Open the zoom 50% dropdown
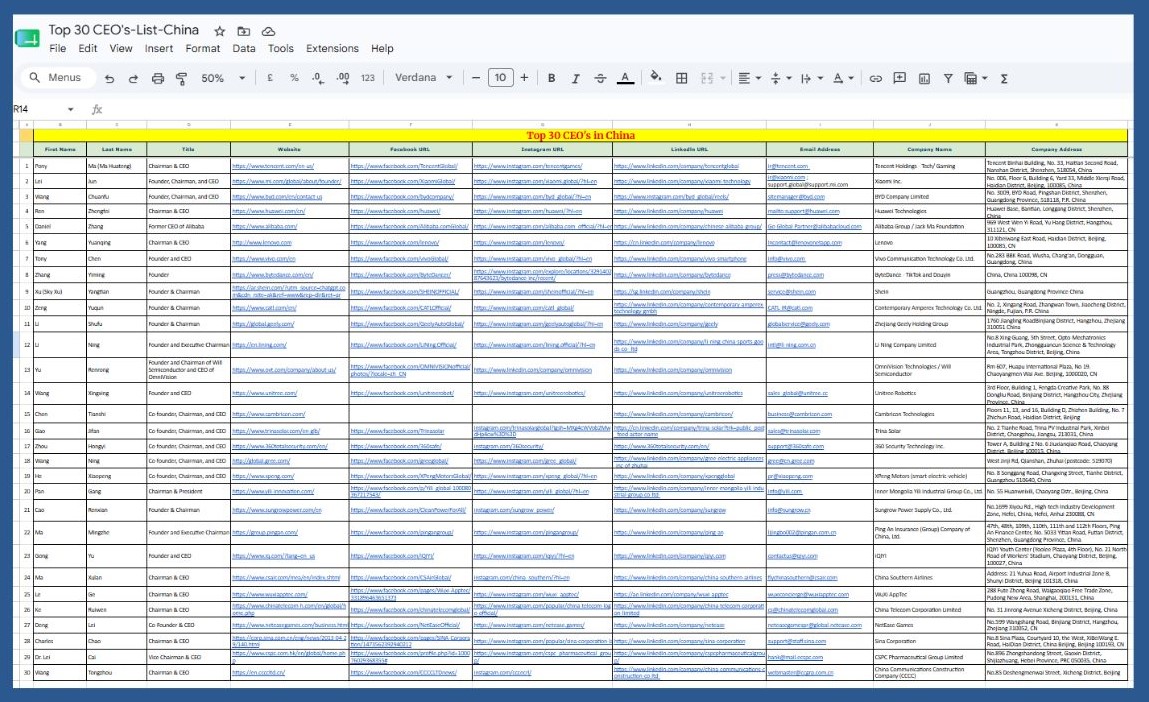 pyautogui.click(x=223, y=78)
